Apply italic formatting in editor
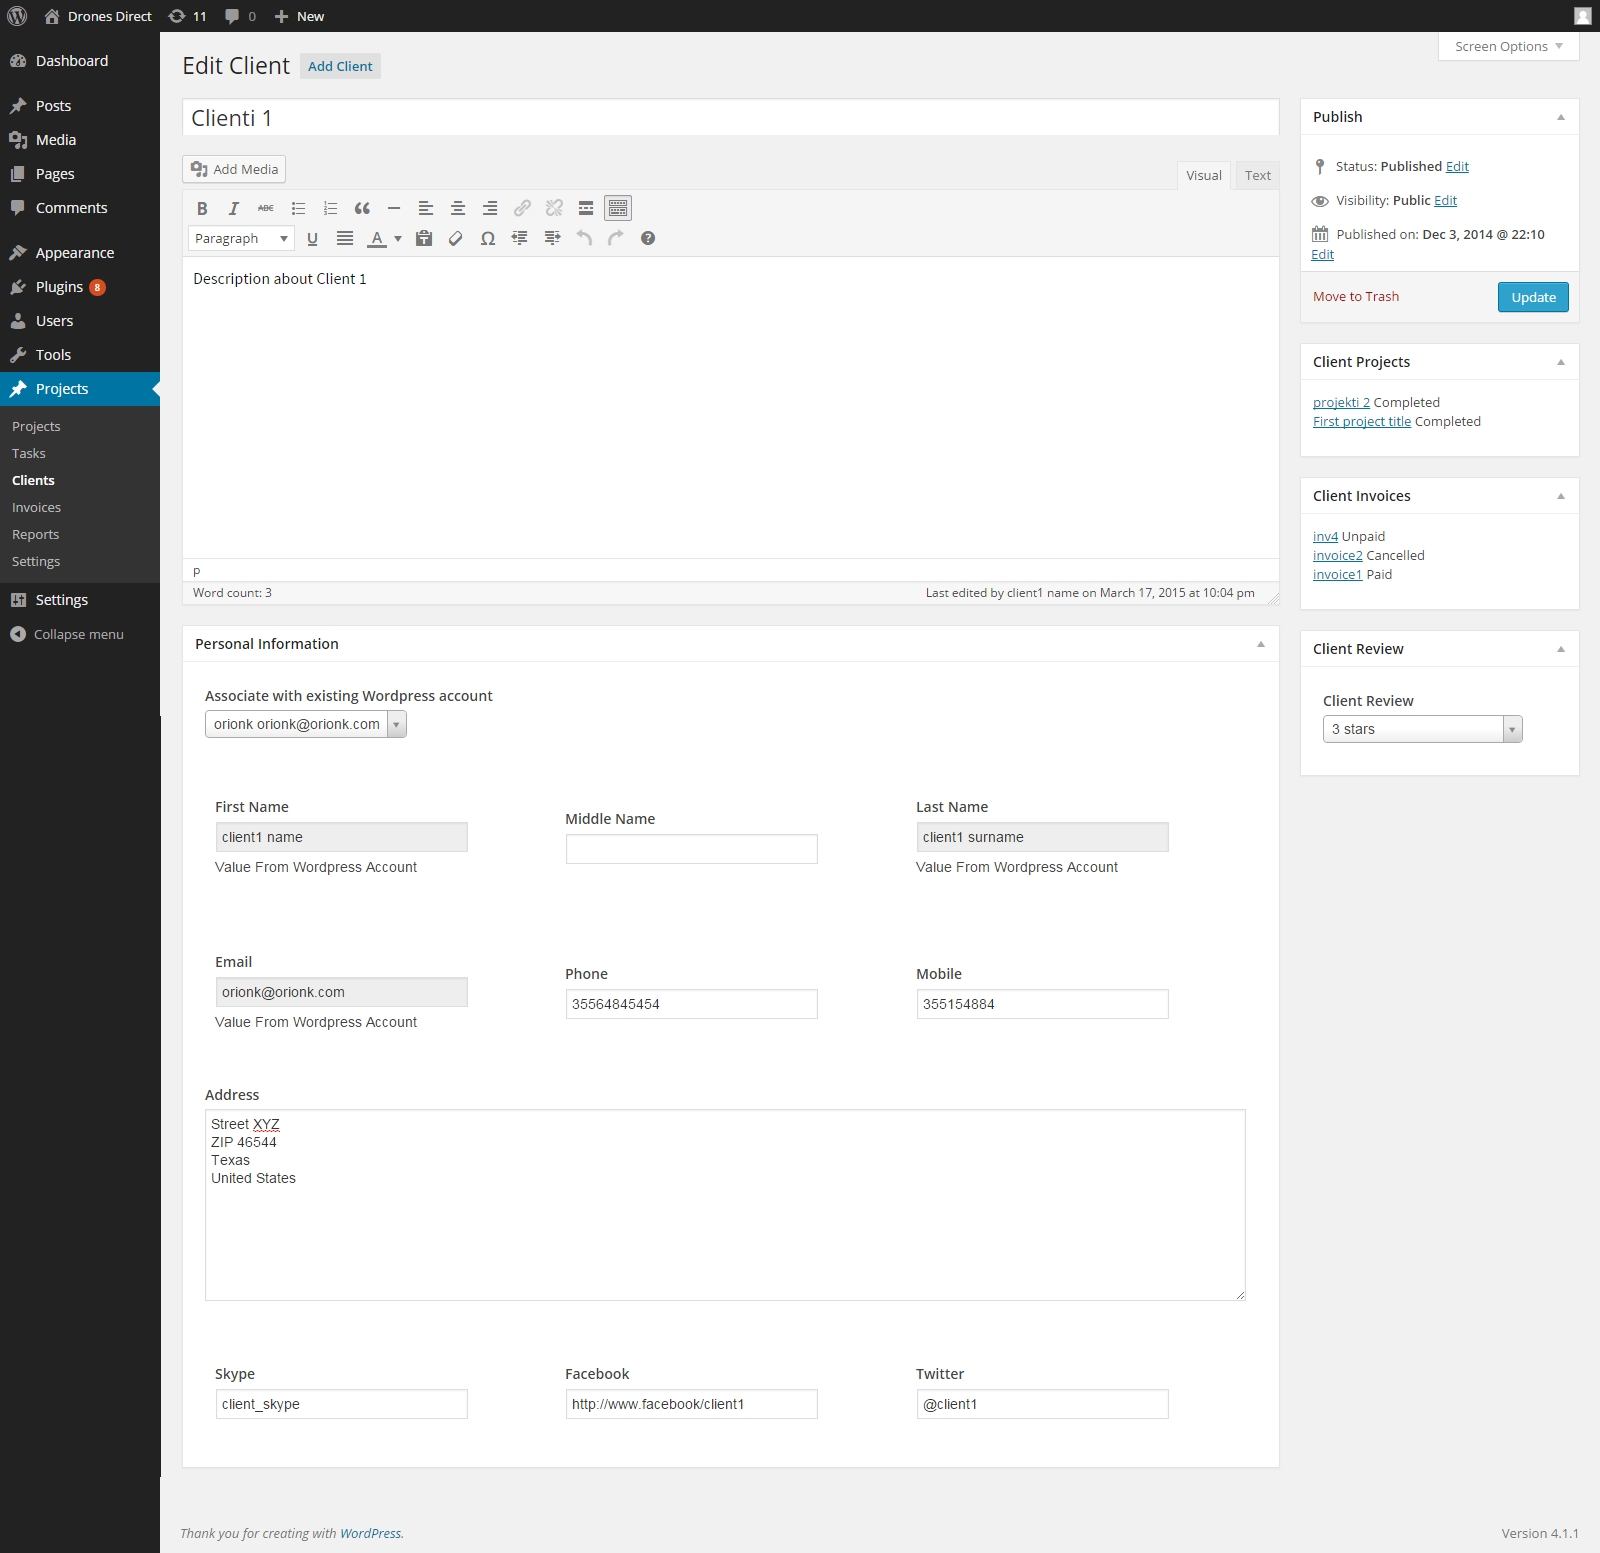Screen dimensions: 1600x1553 pyautogui.click(x=234, y=208)
